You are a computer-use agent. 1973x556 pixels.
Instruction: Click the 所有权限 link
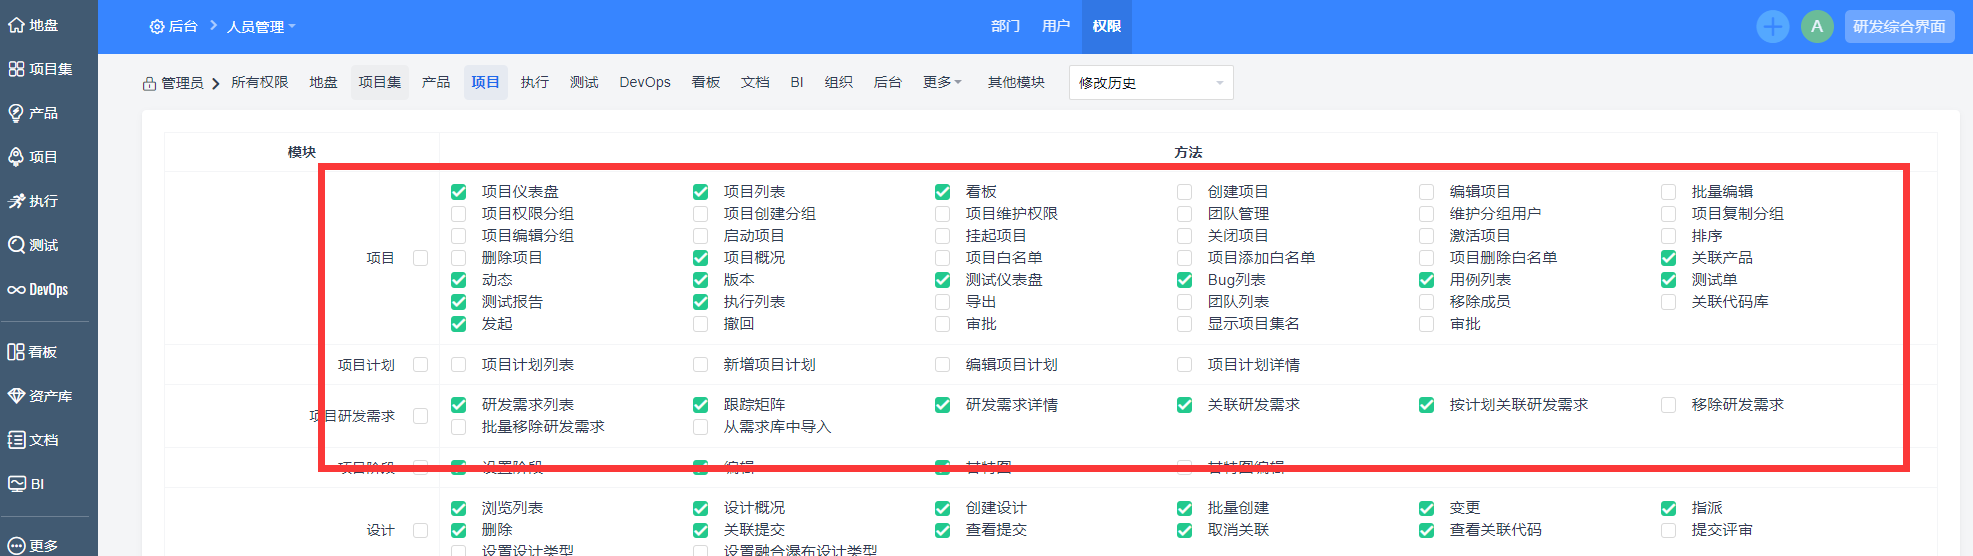260,82
